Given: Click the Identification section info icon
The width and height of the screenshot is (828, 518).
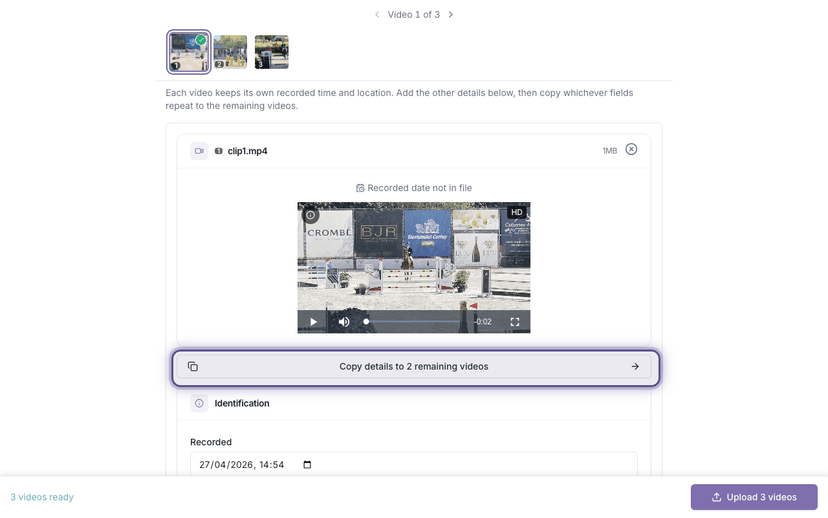Looking at the screenshot, I should [x=199, y=403].
